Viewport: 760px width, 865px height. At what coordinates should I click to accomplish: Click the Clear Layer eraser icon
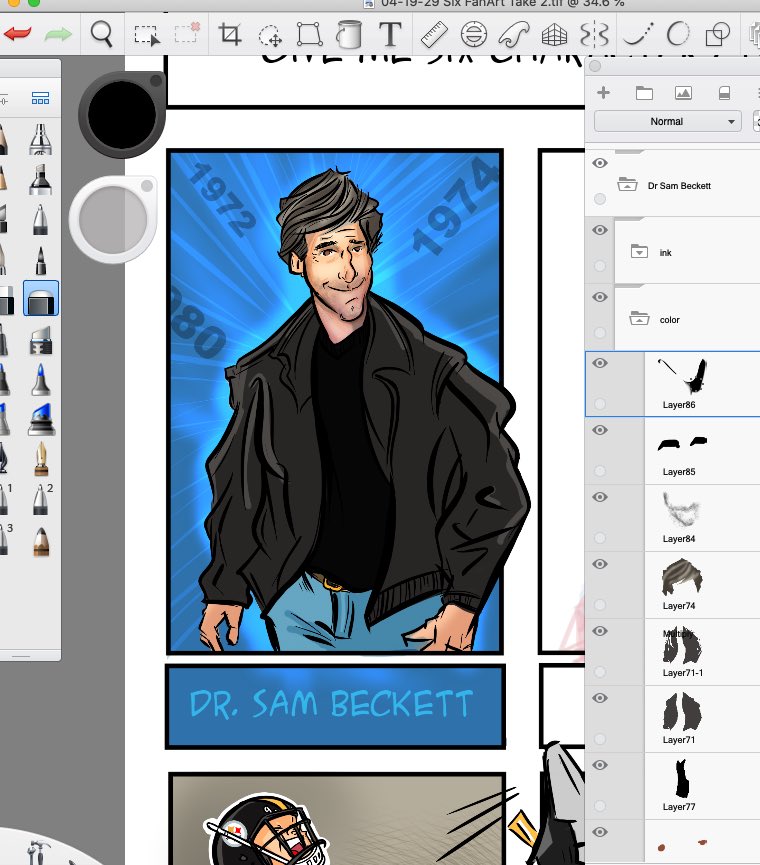[x=724, y=93]
